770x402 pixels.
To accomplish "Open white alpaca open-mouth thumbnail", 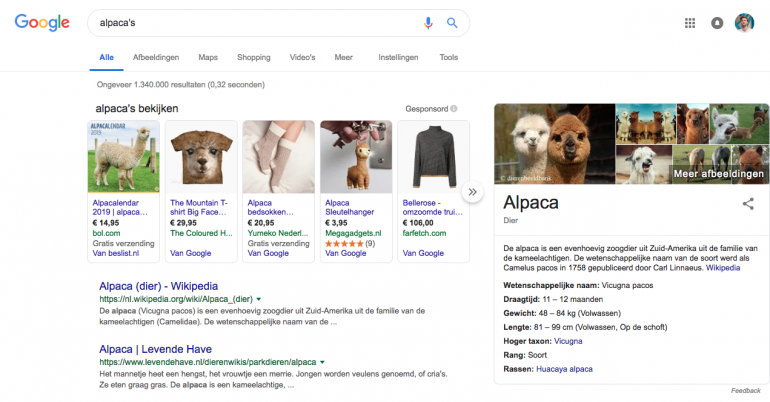I will point(644,165).
